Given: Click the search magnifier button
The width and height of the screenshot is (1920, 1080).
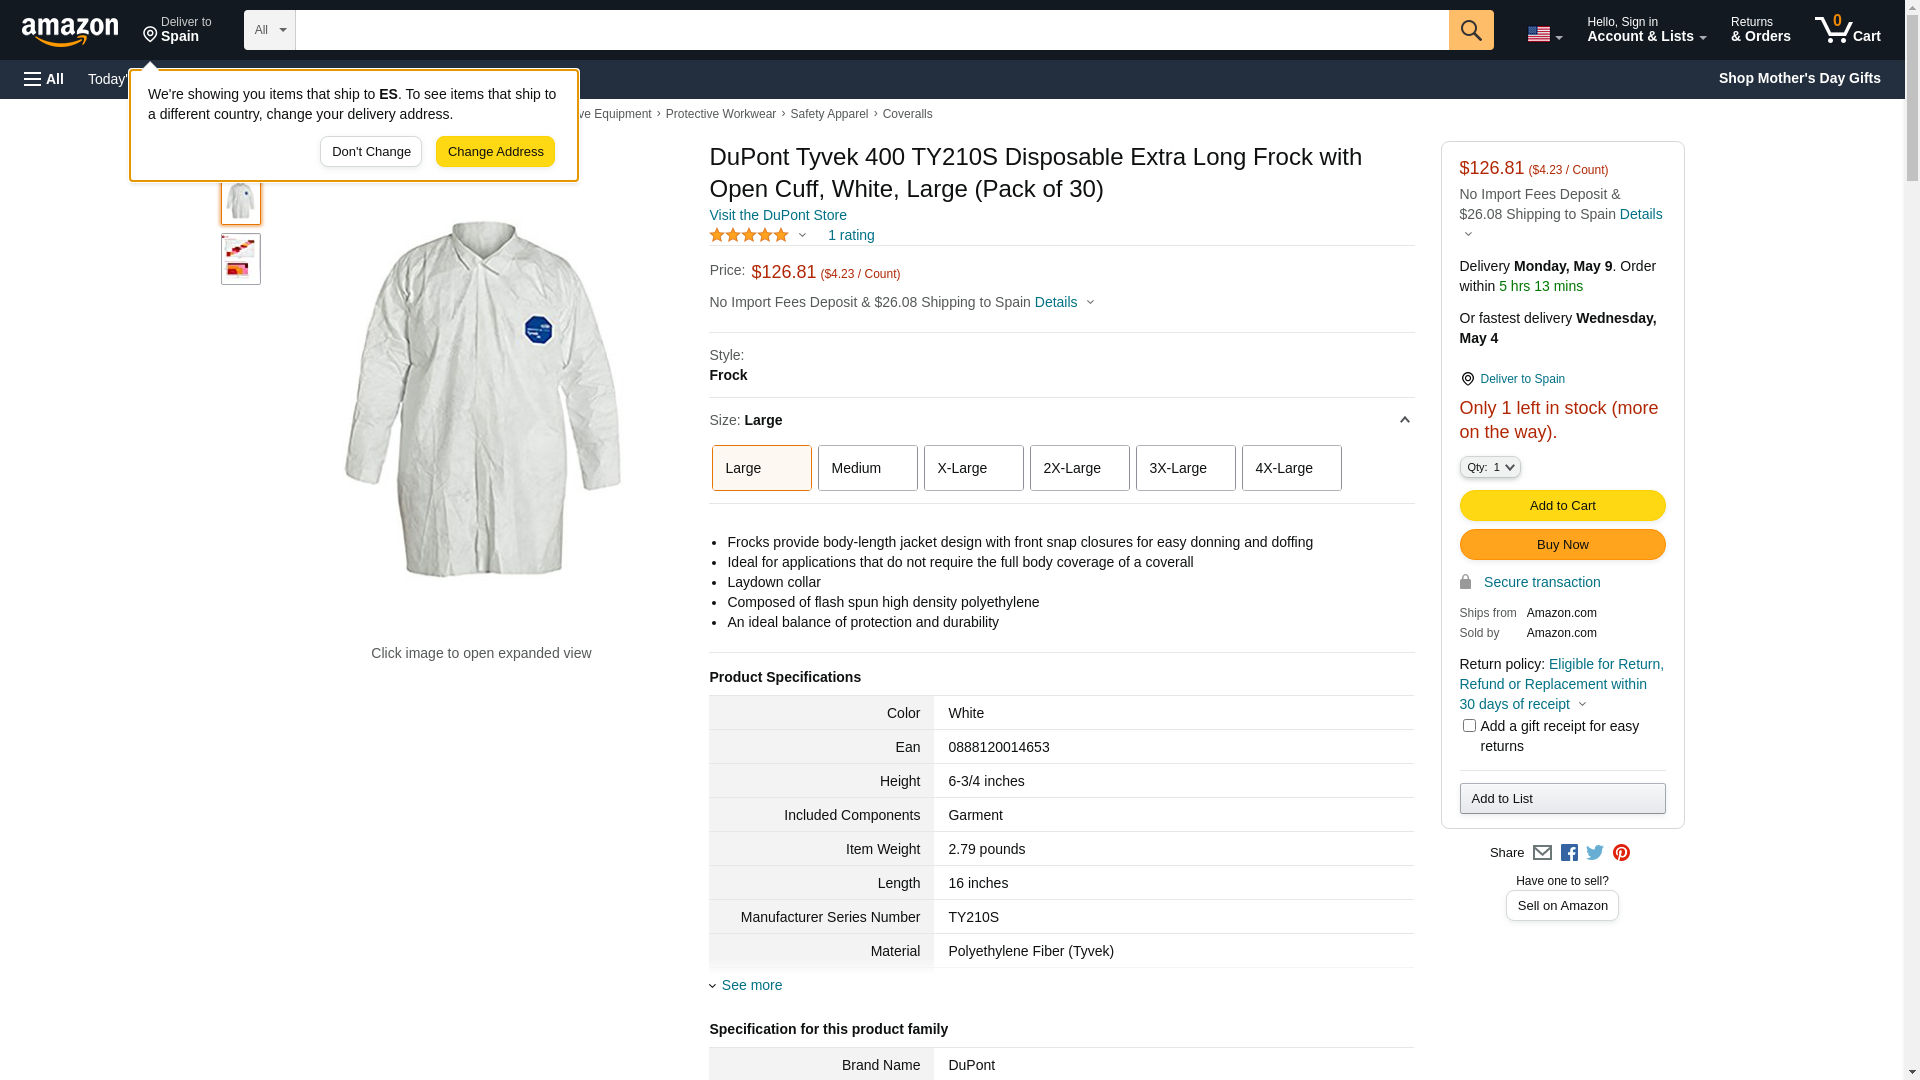Looking at the screenshot, I should point(1470,30).
